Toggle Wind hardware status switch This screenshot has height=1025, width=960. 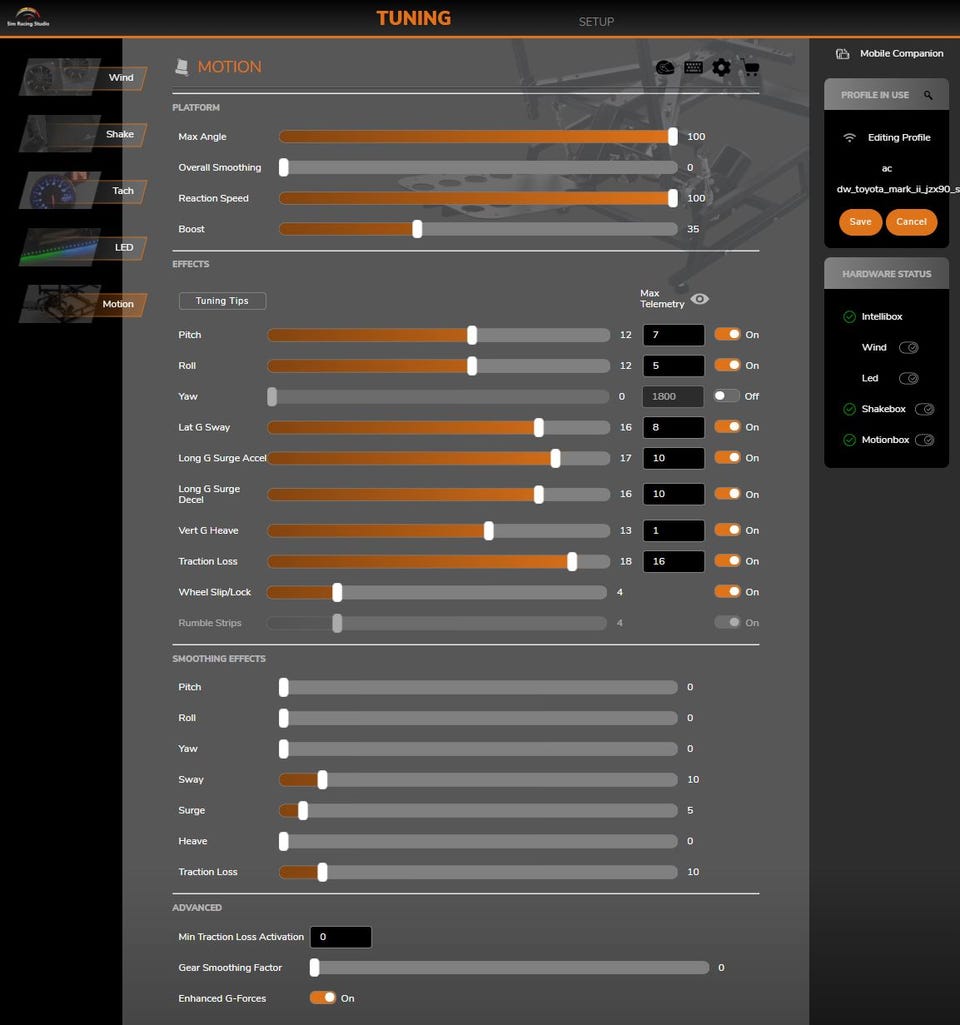(x=909, y=348)
